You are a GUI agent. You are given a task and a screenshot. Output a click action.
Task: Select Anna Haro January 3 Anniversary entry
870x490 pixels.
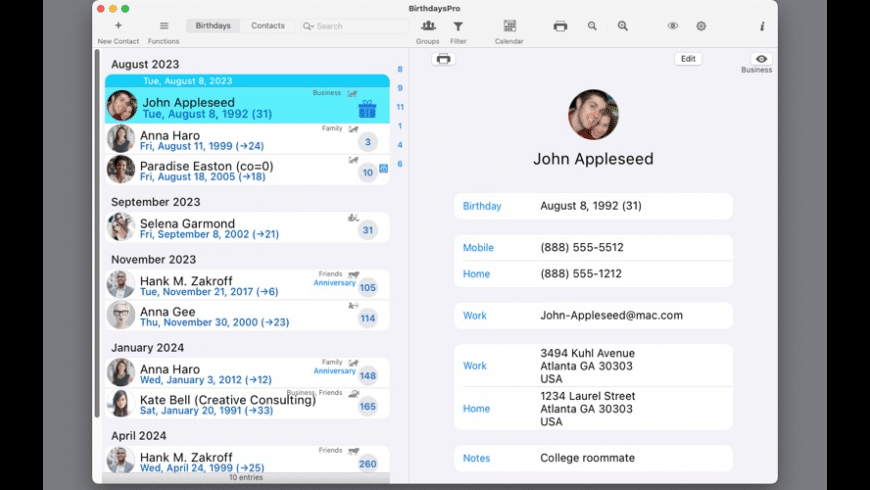247,372
